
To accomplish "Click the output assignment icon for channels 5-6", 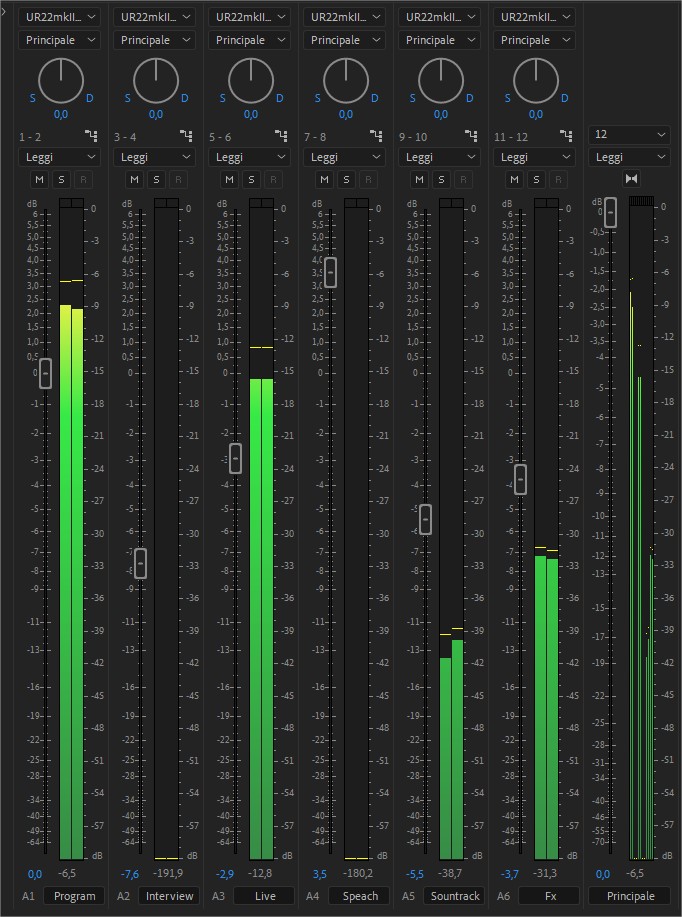I will 281,135.
